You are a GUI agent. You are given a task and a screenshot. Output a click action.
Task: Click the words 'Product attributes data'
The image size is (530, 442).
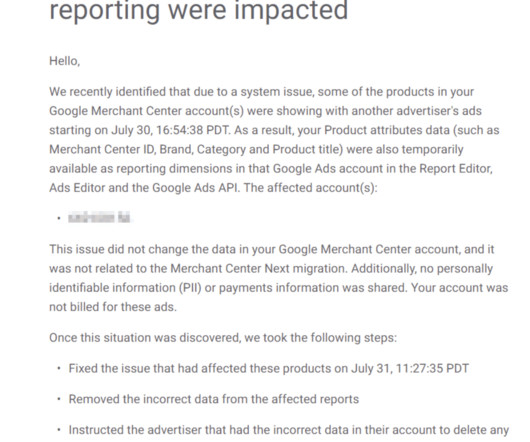pyautogui.click(x=387, y=130)
